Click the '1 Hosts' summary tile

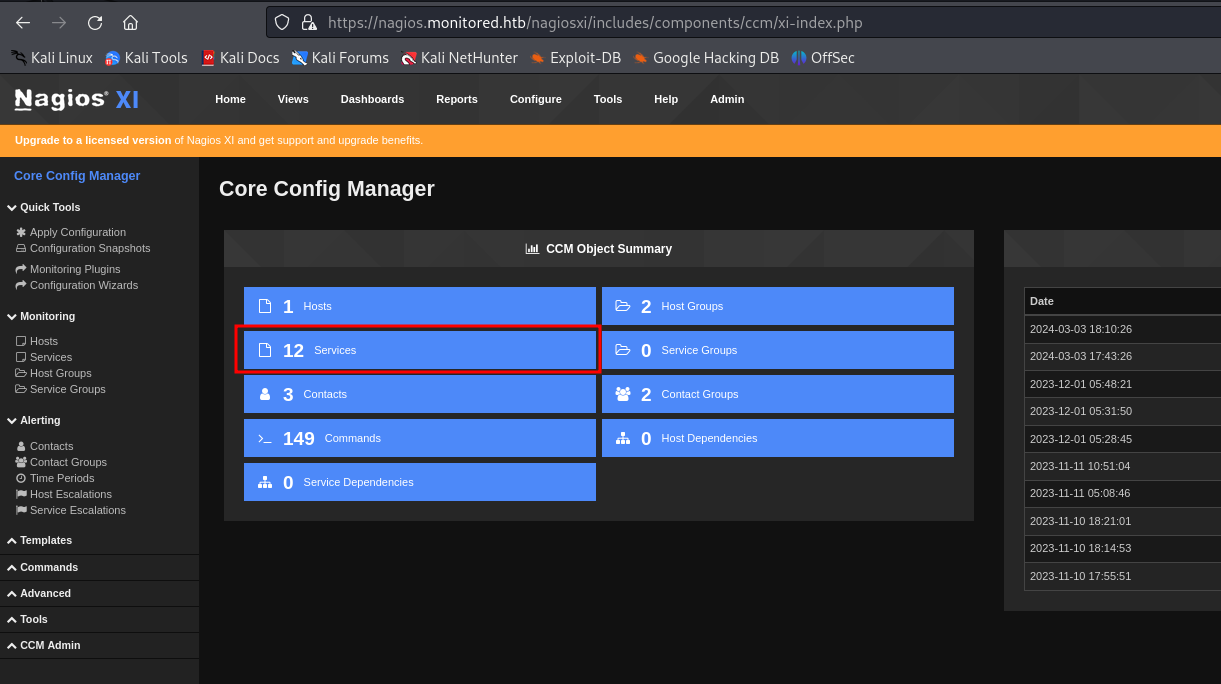pos(420,306)
